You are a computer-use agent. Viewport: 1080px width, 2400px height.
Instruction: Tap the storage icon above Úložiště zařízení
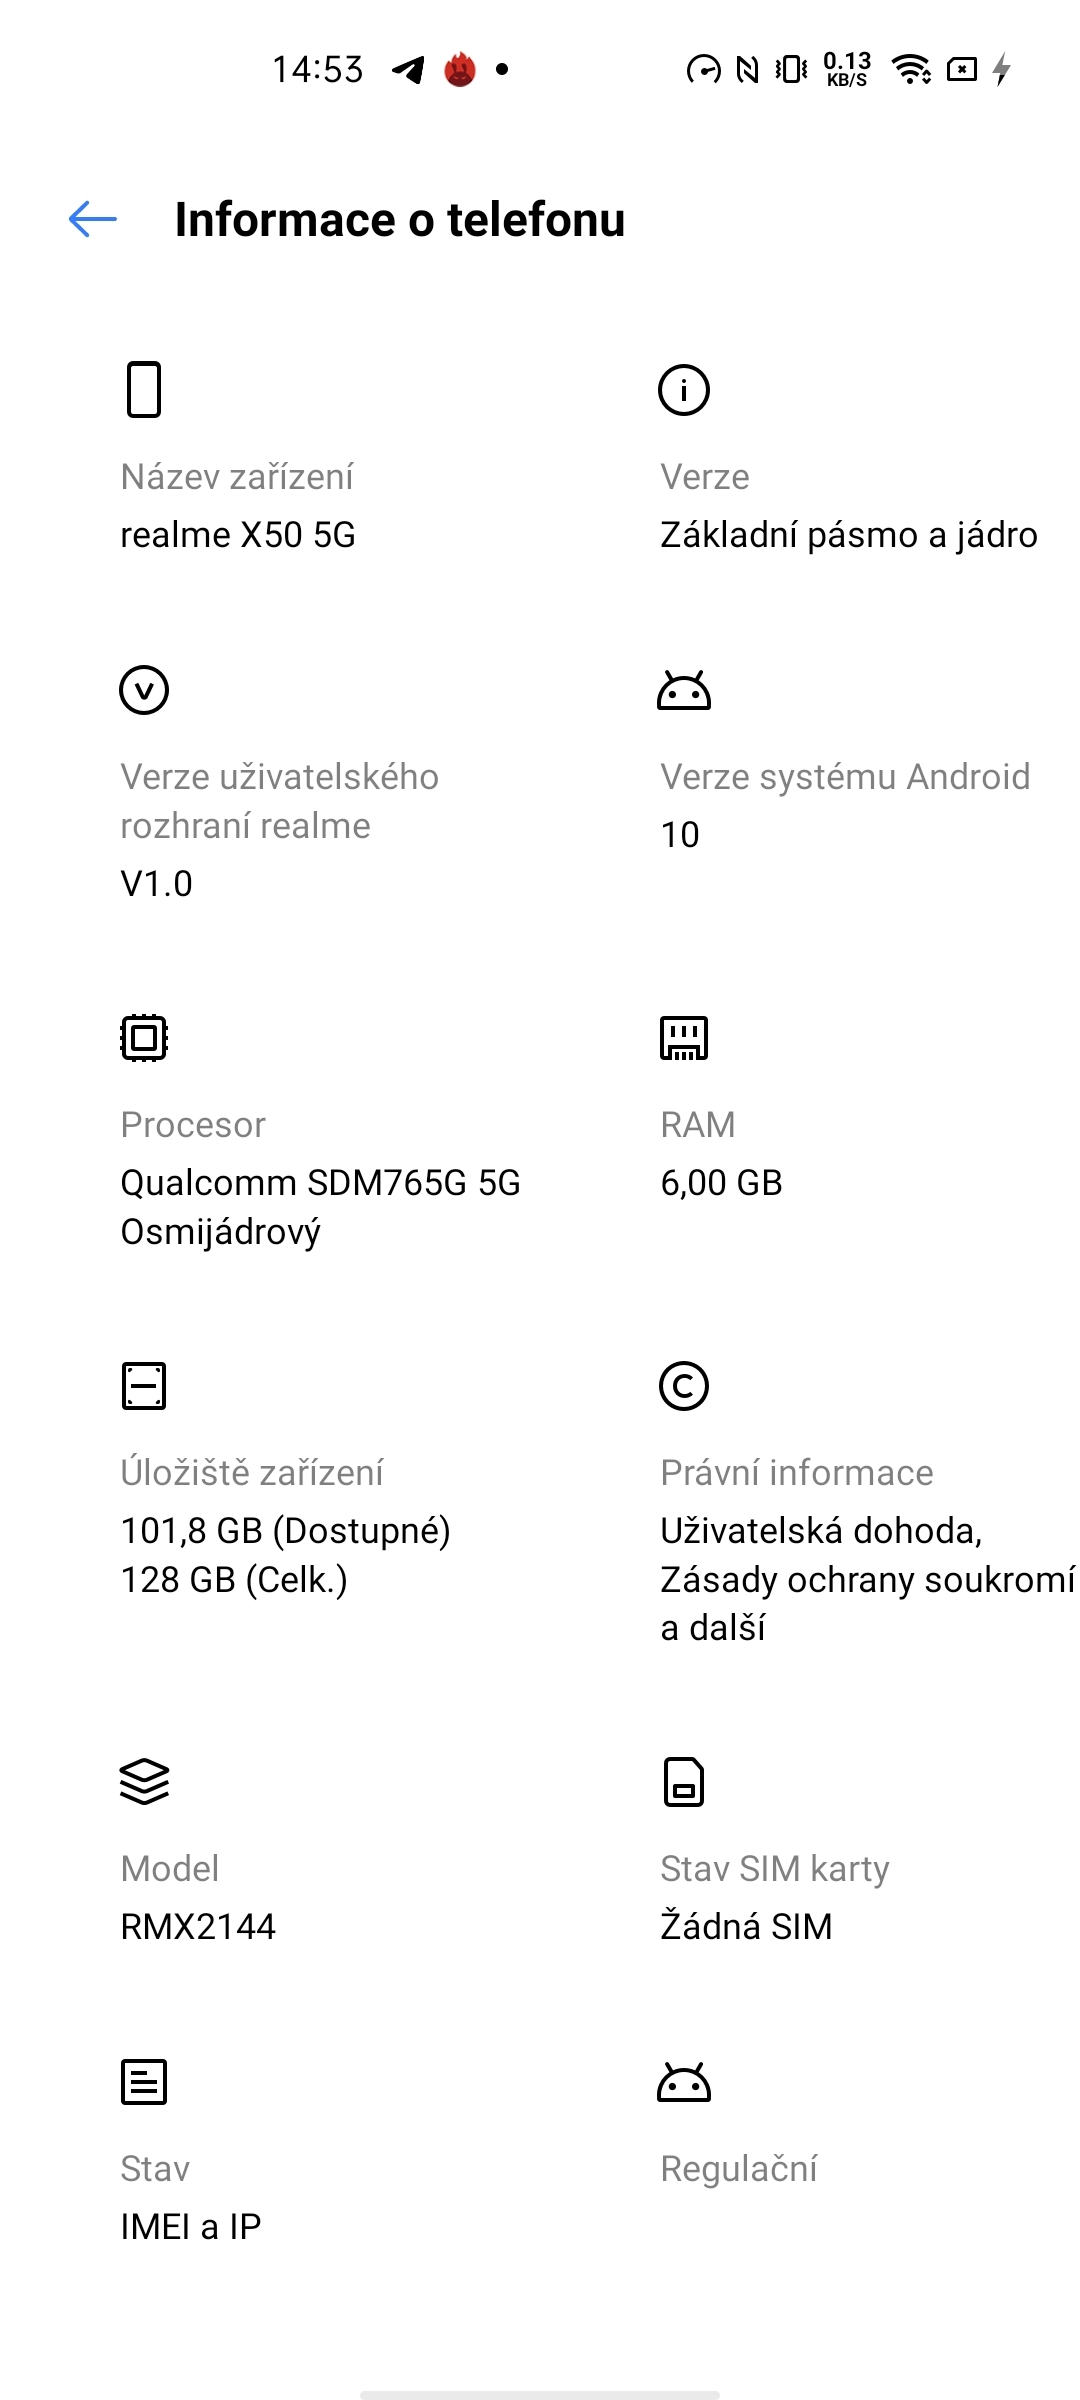(x=143, y=1386)
